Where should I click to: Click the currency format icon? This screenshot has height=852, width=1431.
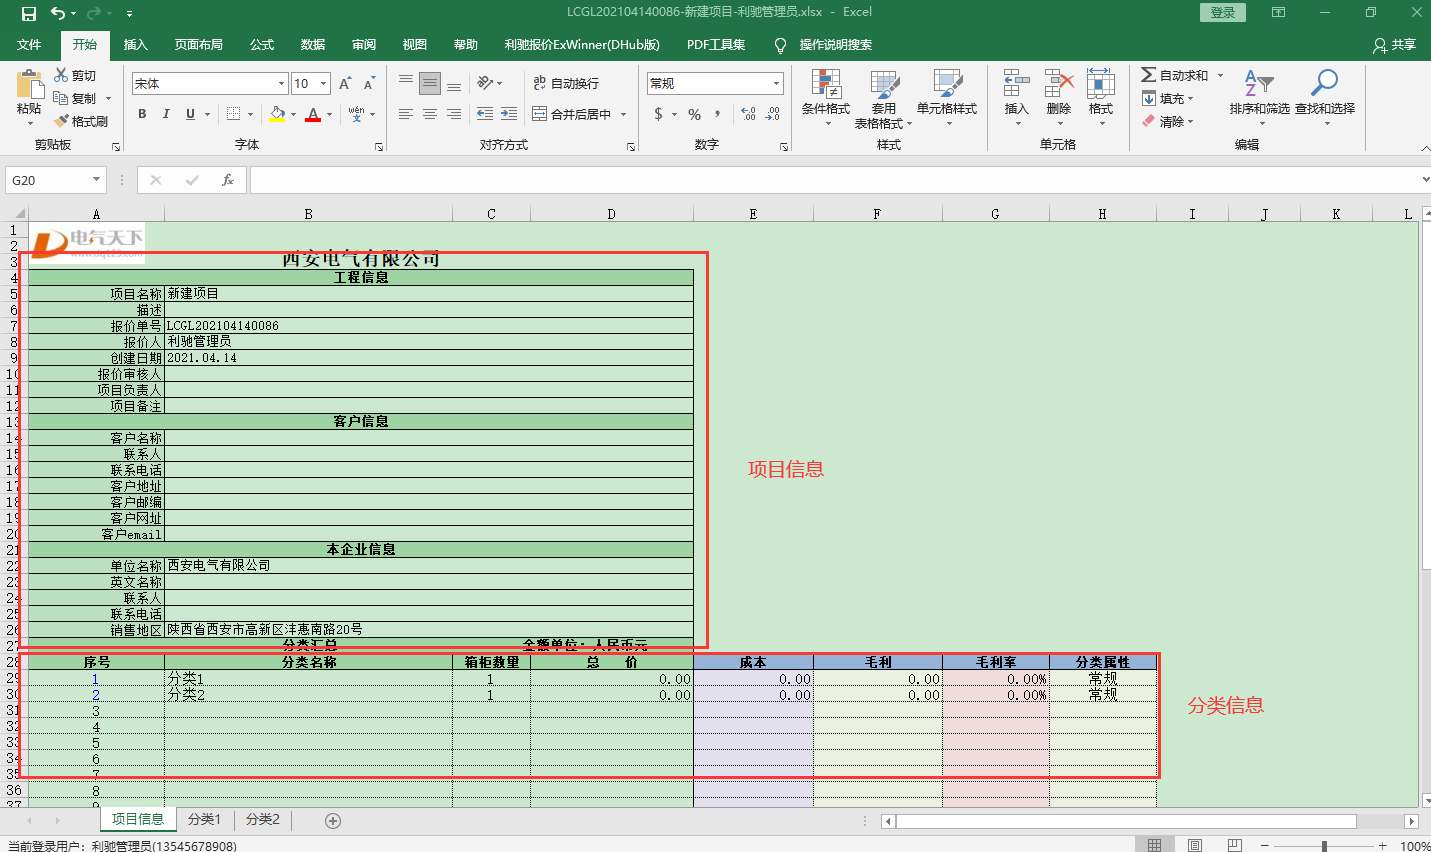[x=658, y=114]
